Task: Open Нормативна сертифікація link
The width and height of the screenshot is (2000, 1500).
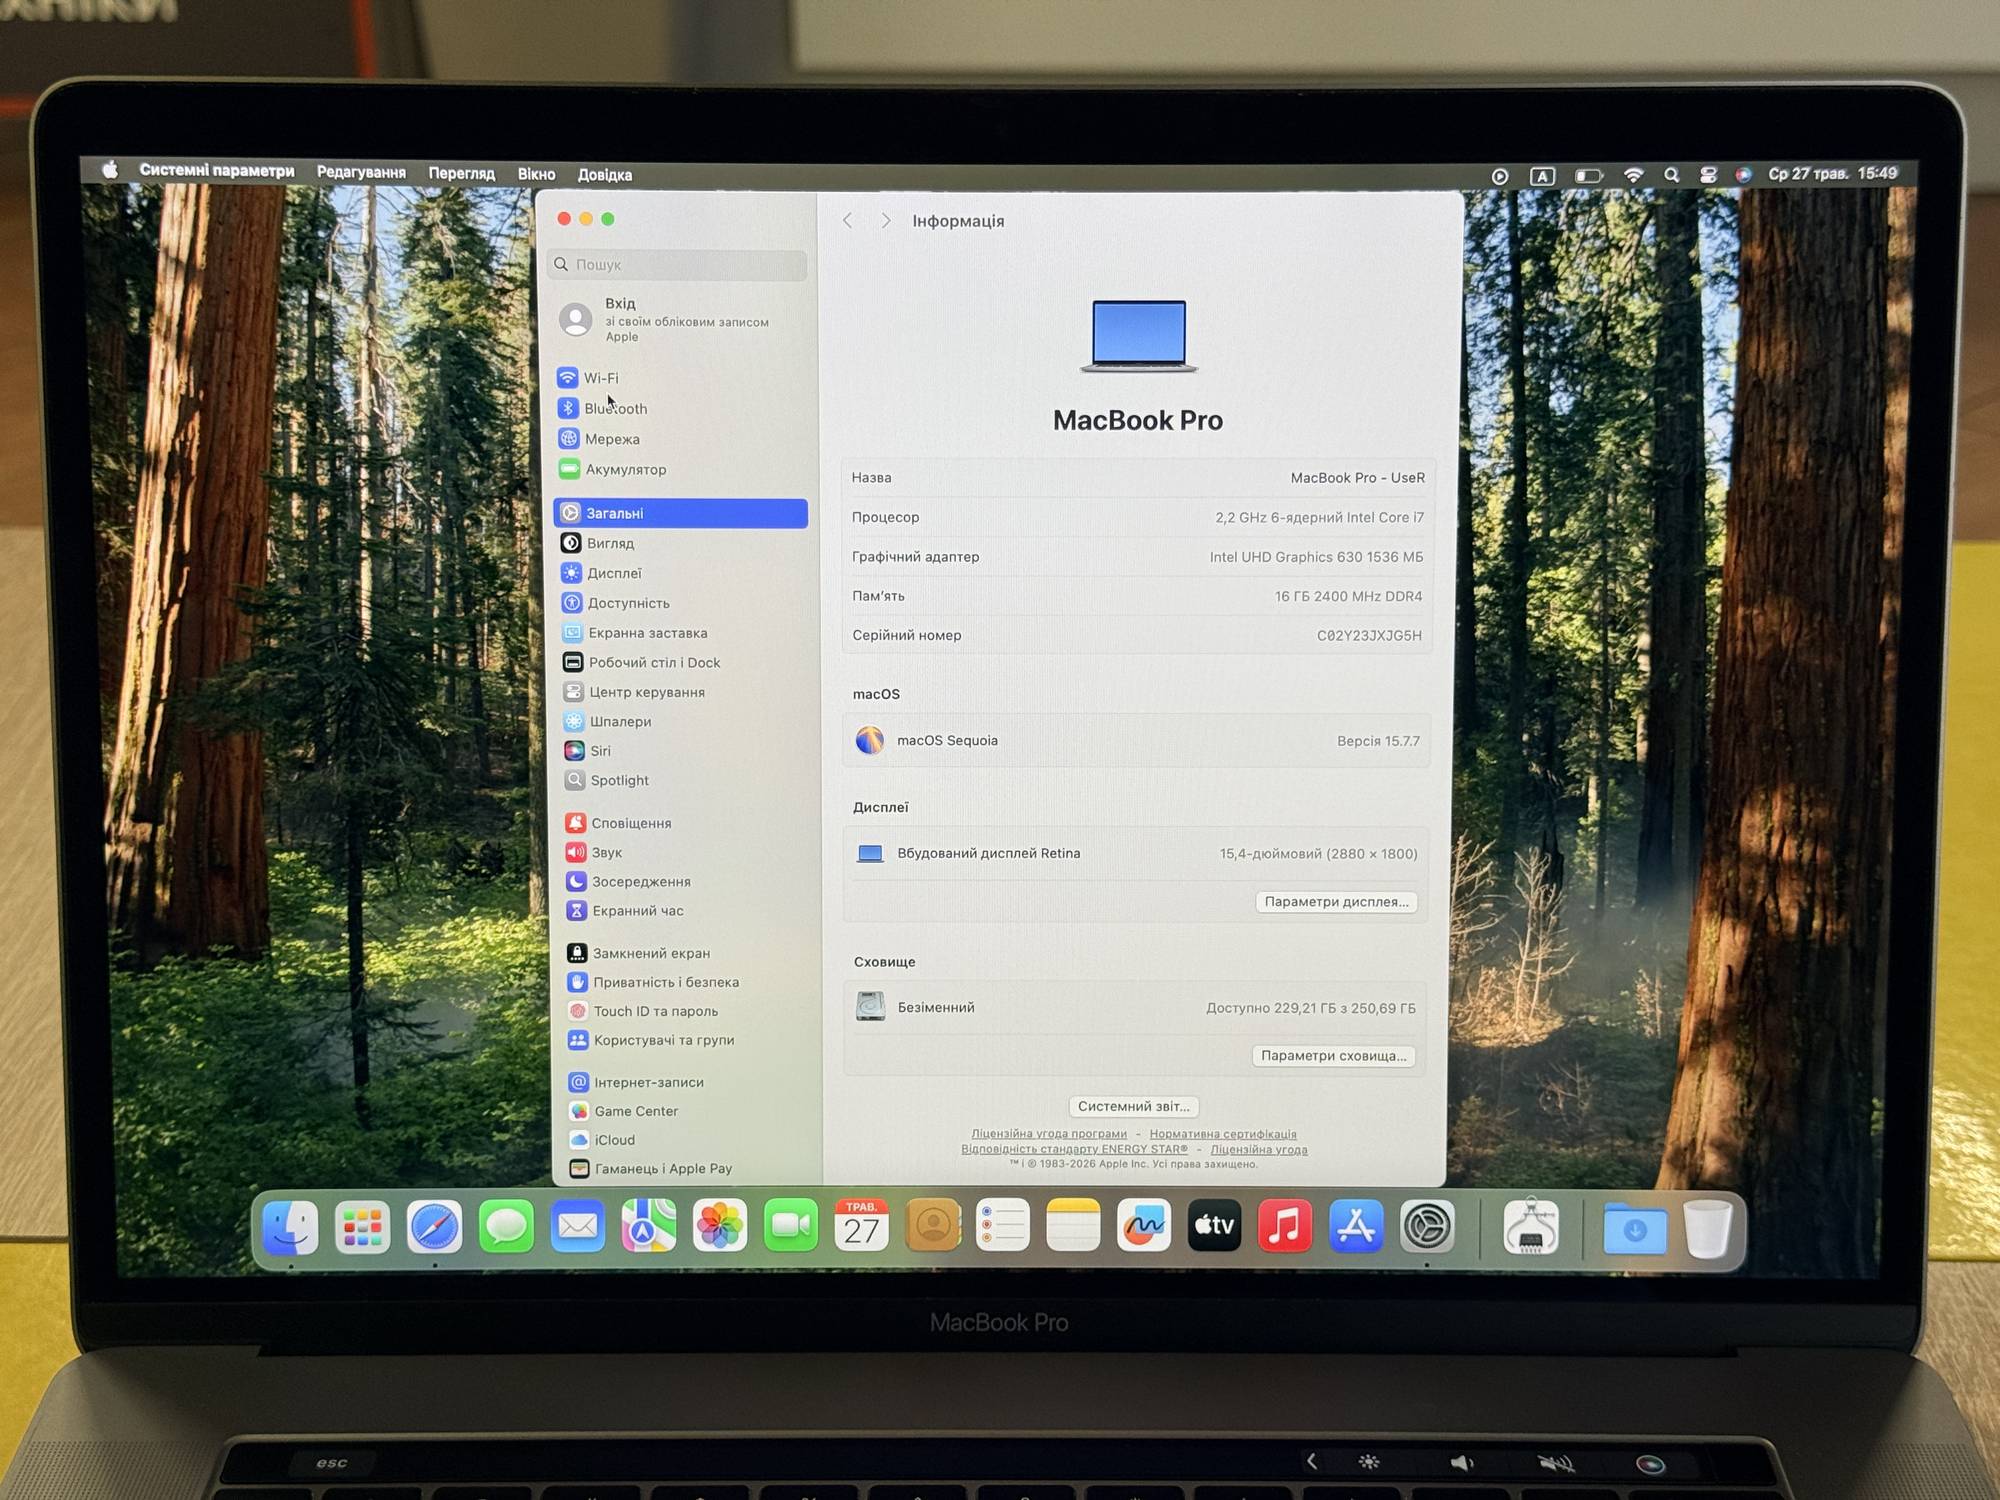Action: point(1223,1134)
